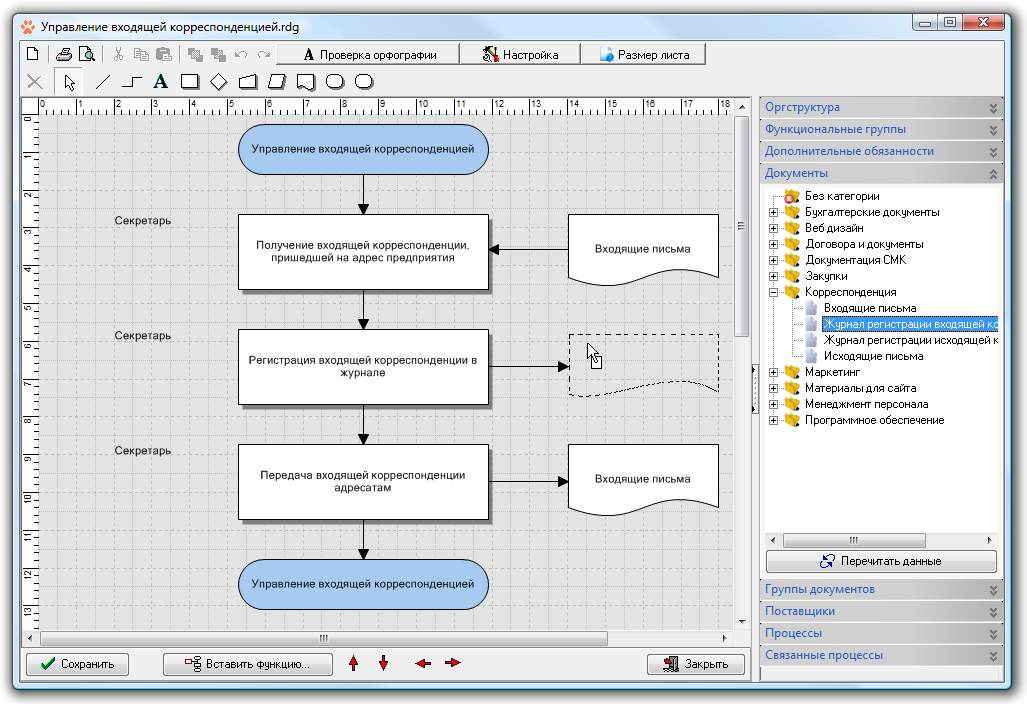
Task: Select the card shape tool
Action: [248, 82]
